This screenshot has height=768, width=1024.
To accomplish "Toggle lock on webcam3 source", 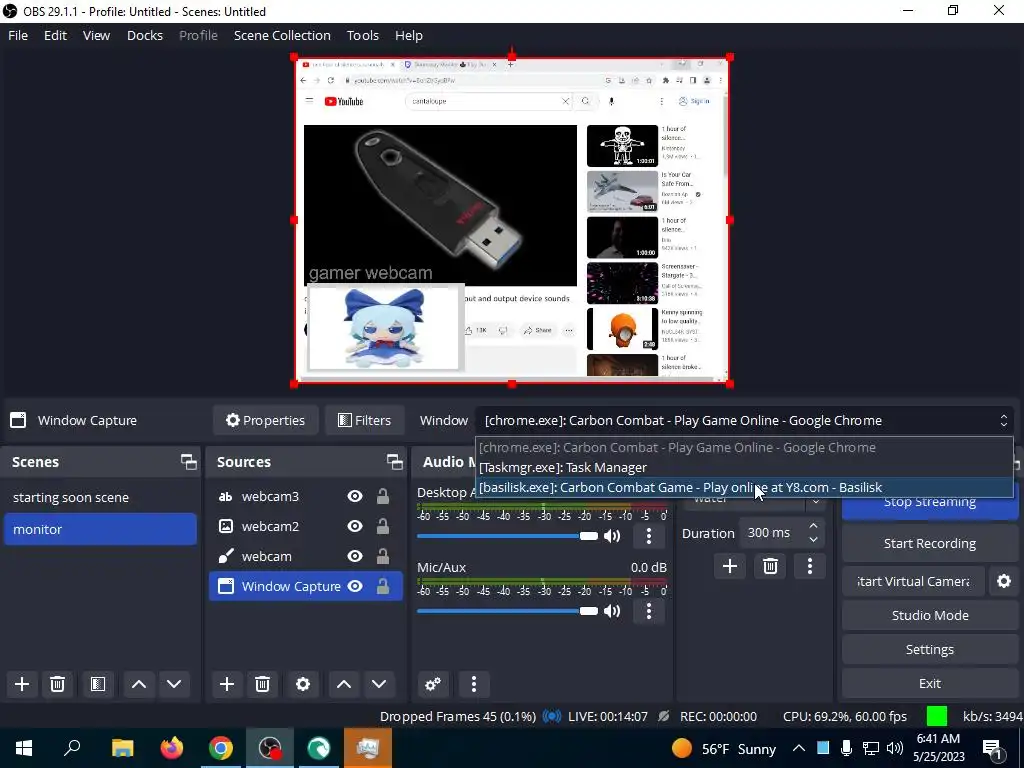I will point(383,496).
